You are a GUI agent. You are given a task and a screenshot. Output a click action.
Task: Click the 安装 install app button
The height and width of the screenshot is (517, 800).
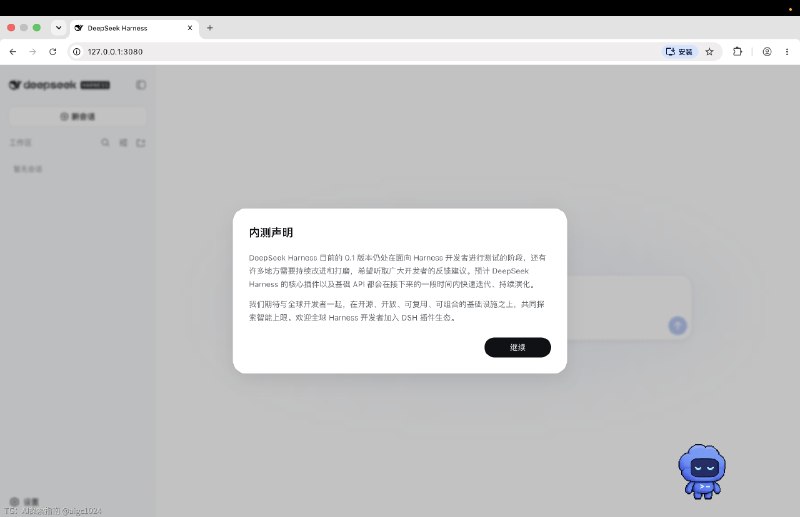pyautogui.click(x=680, y=52)
